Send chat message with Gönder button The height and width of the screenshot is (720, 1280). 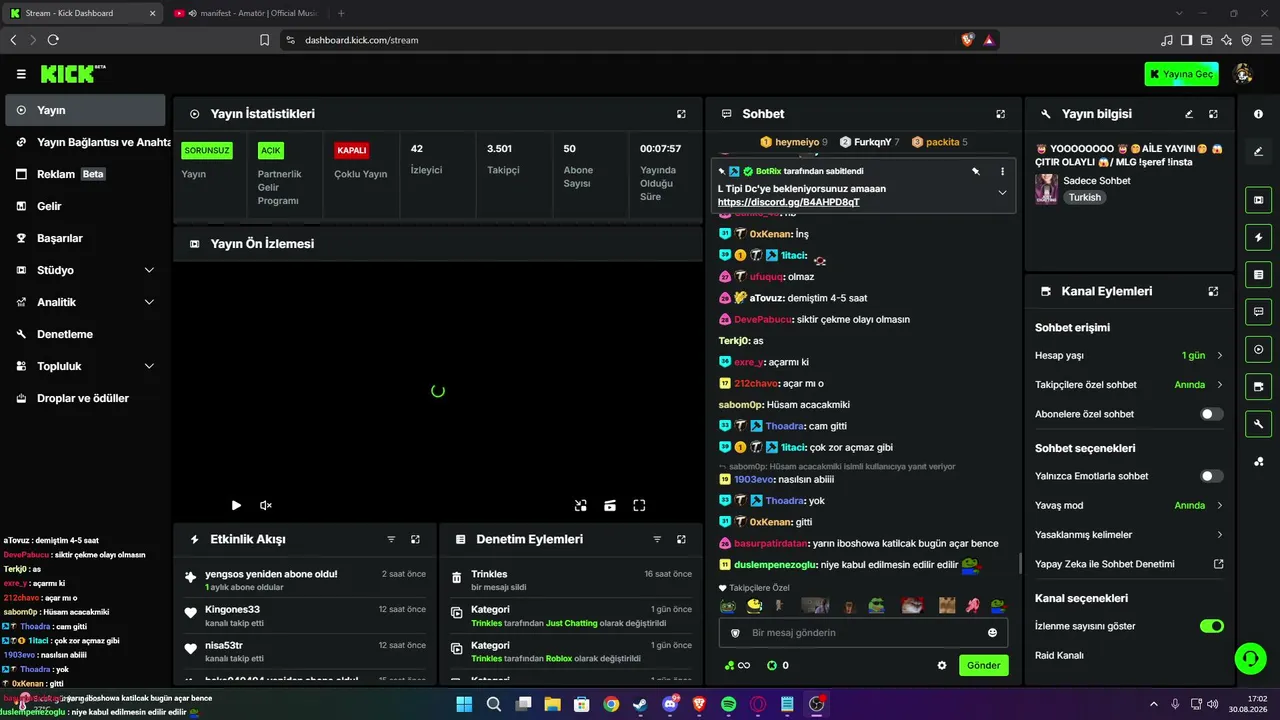tap(983, 665)
